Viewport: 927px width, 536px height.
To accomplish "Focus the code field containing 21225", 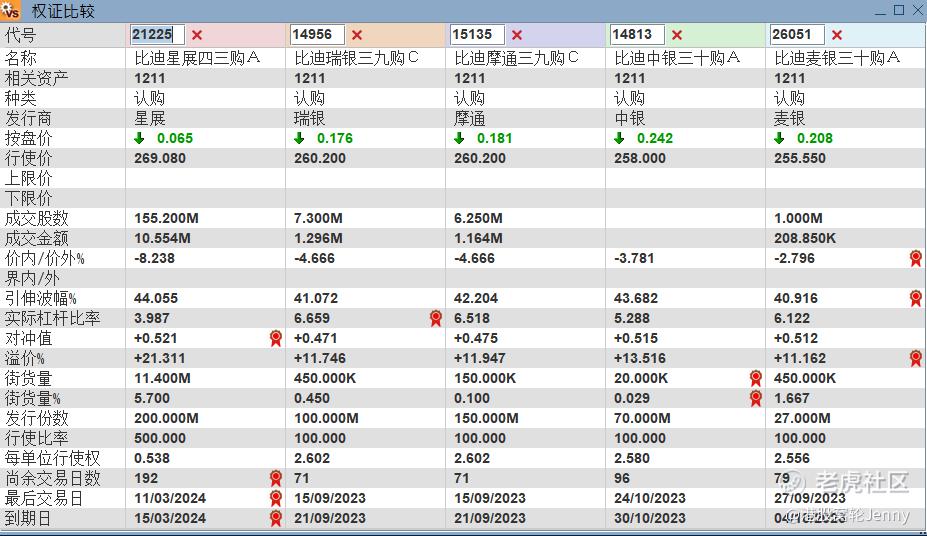I will [157, 34].
